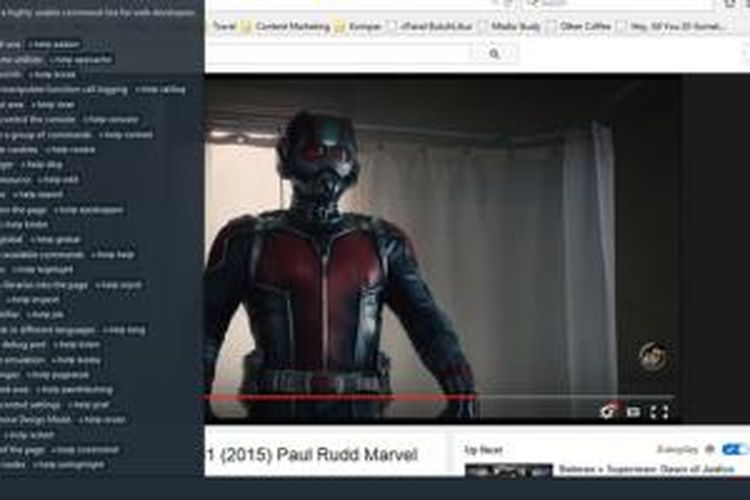Click the Autoplay info icon
This screenshot has width=750, height=500.
click(x=710, y=449)
